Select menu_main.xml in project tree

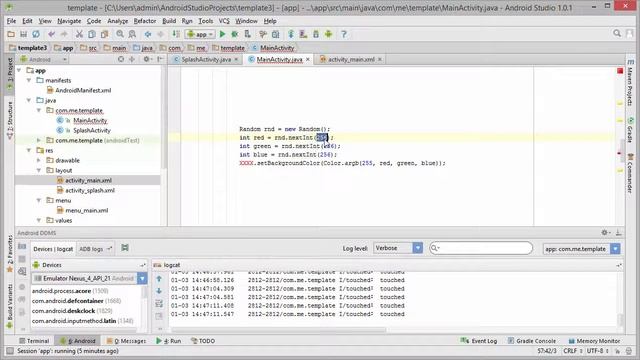pyautogui.click(x=87, y=211)
